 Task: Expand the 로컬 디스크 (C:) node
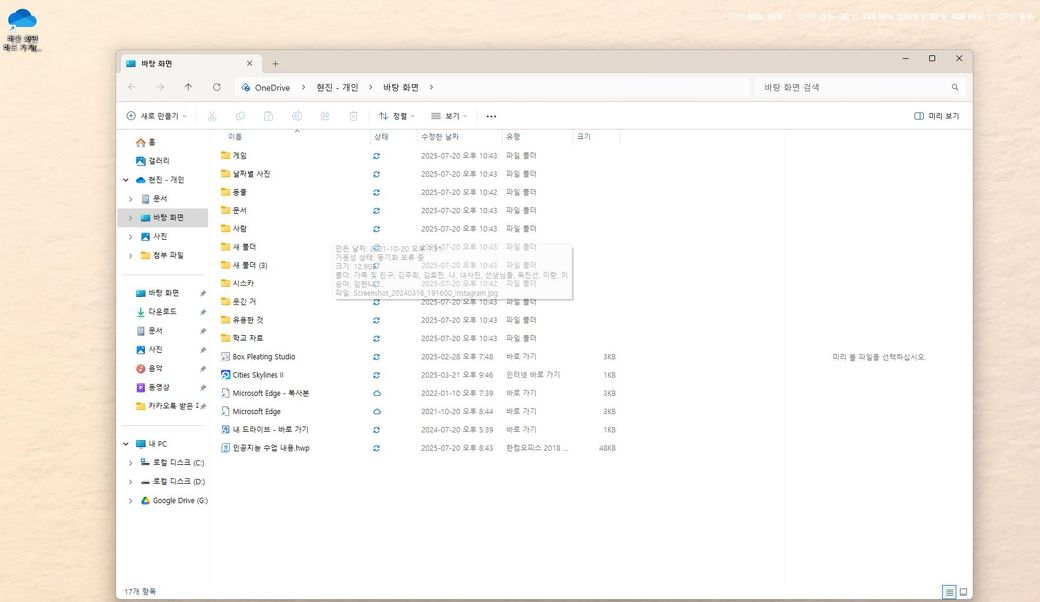point(130,463)
